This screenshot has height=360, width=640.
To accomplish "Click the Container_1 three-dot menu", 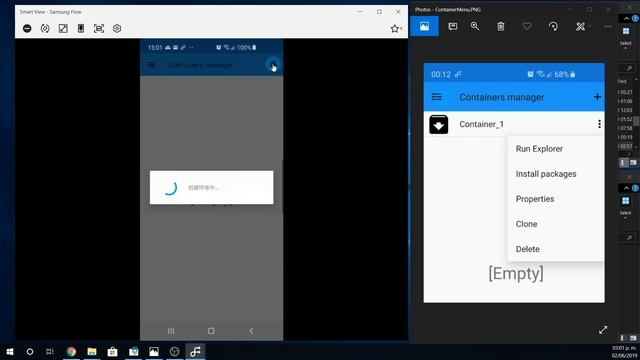I will click(599, 124).
